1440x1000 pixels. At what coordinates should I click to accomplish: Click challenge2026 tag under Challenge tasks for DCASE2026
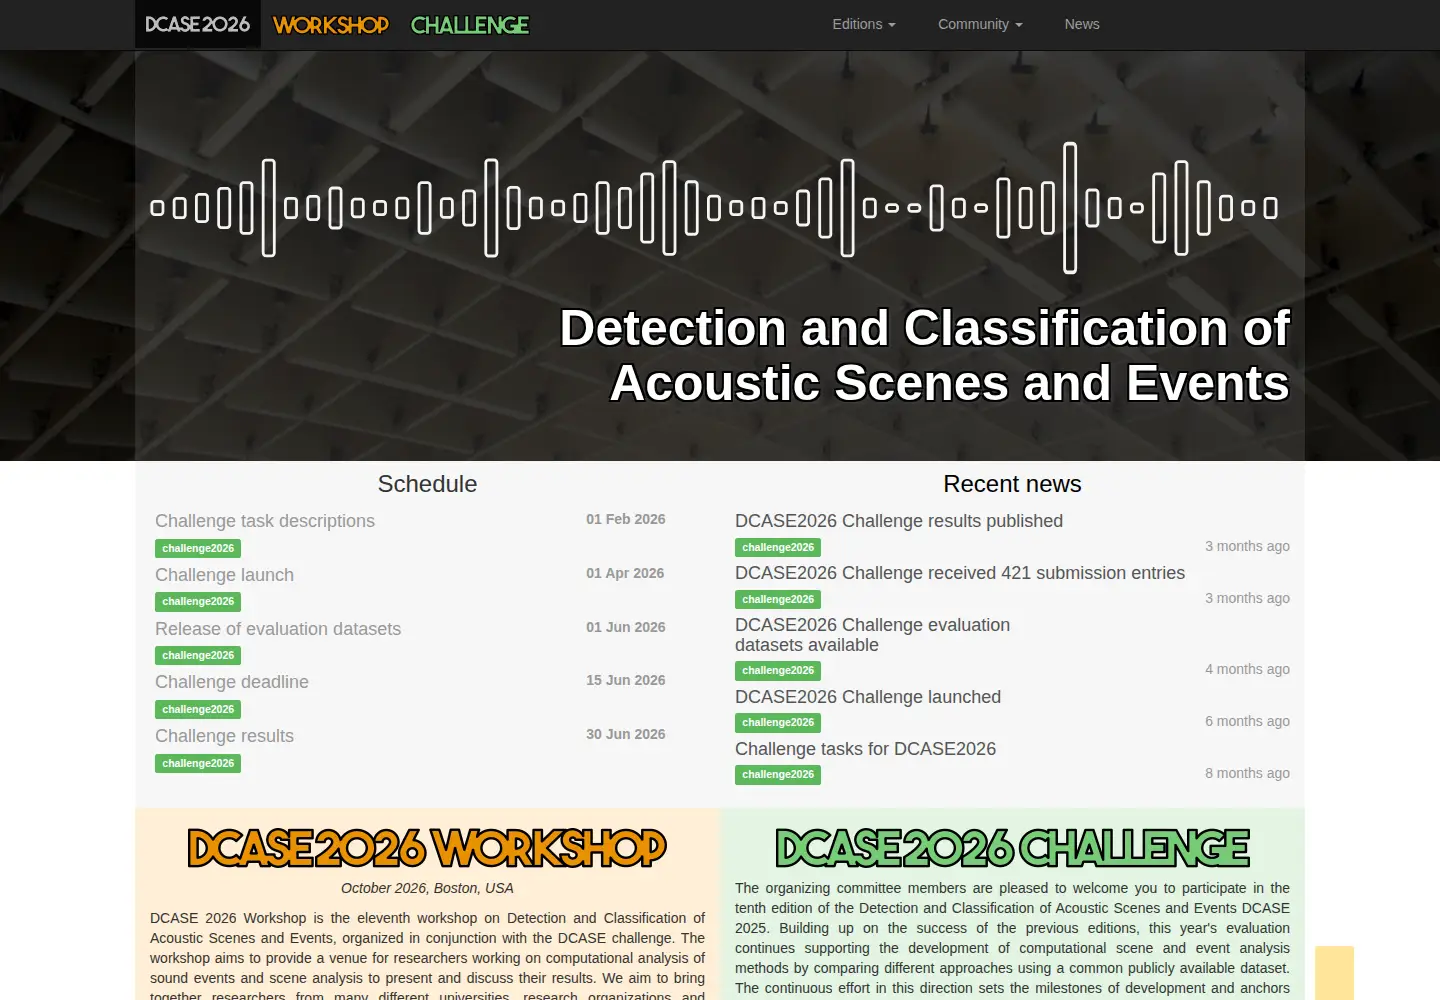[778, 774]
